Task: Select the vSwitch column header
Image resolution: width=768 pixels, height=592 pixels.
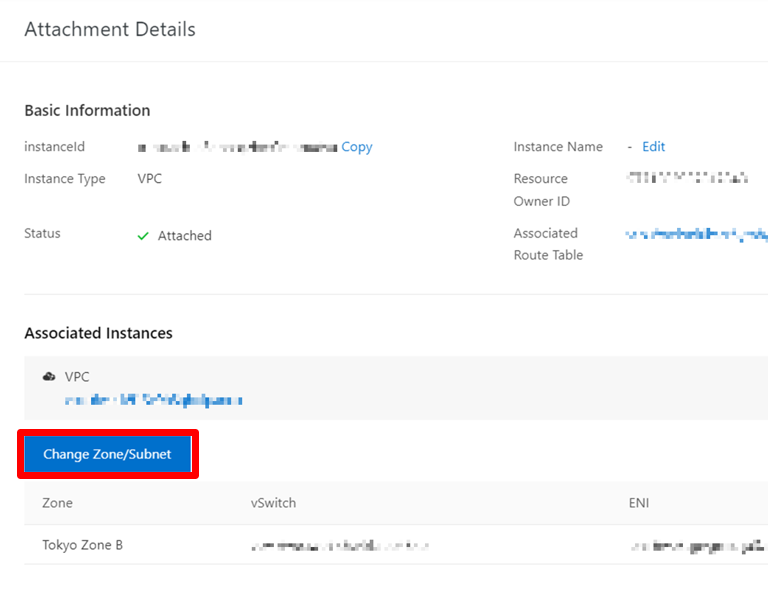Action: tap(273, 503)
